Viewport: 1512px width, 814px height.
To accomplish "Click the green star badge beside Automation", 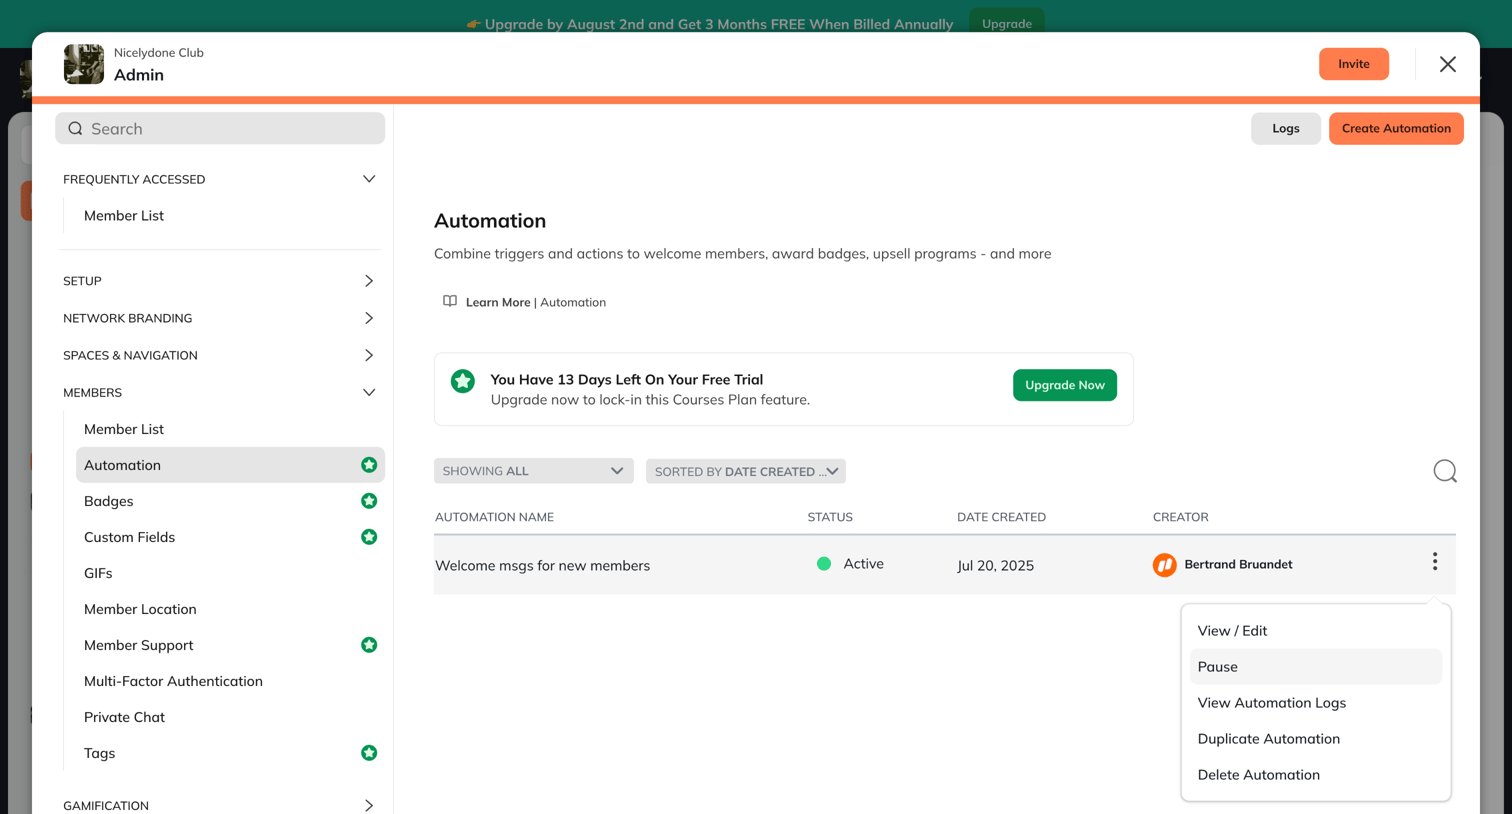I will pos(369,465).
